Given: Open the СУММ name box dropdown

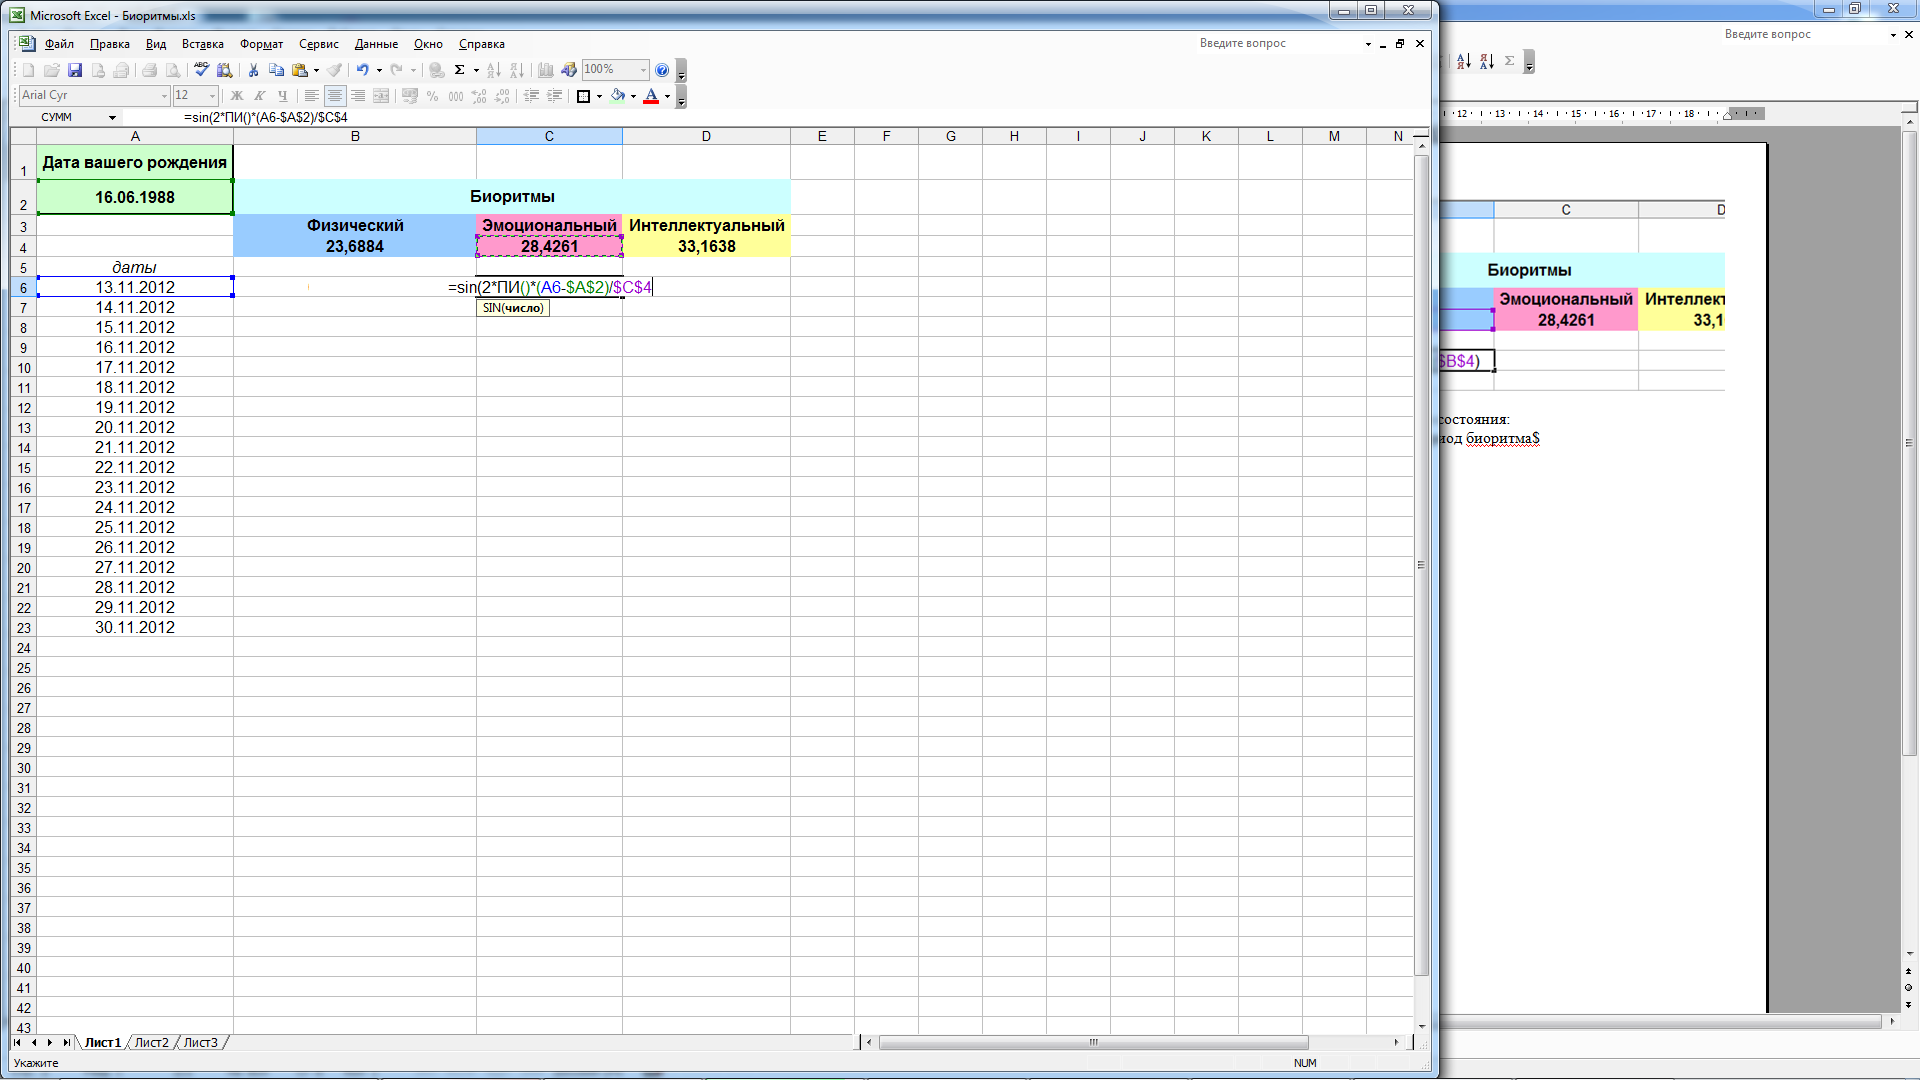Looking at the screenshot, I should pos(112,118).
